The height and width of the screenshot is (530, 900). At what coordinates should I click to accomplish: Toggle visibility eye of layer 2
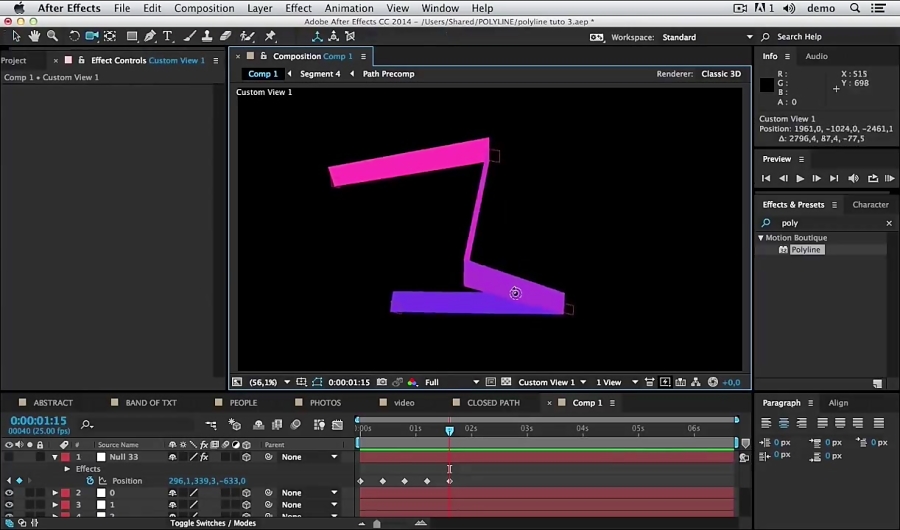[9, 493]
